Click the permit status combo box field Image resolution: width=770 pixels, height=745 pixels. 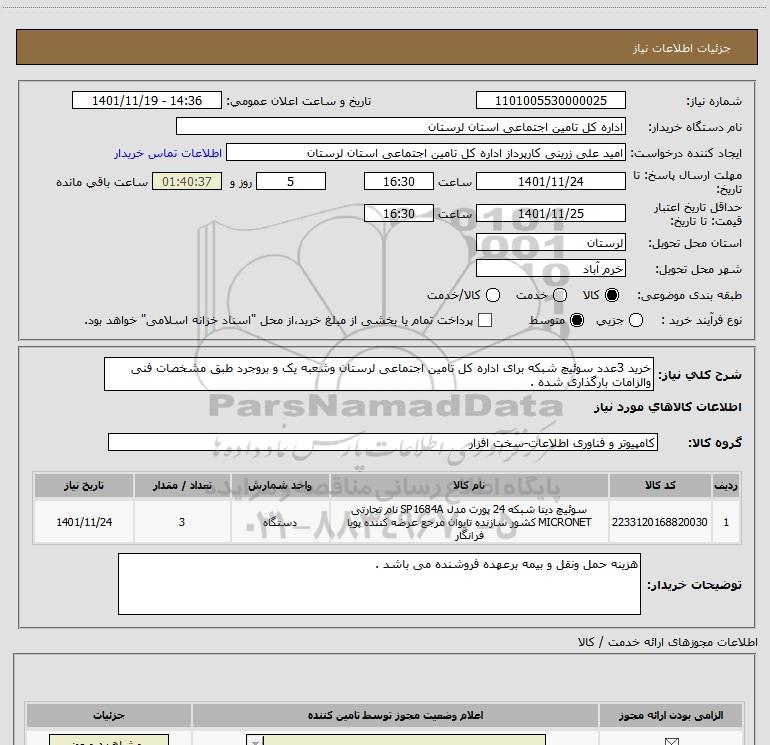point(396,740)
